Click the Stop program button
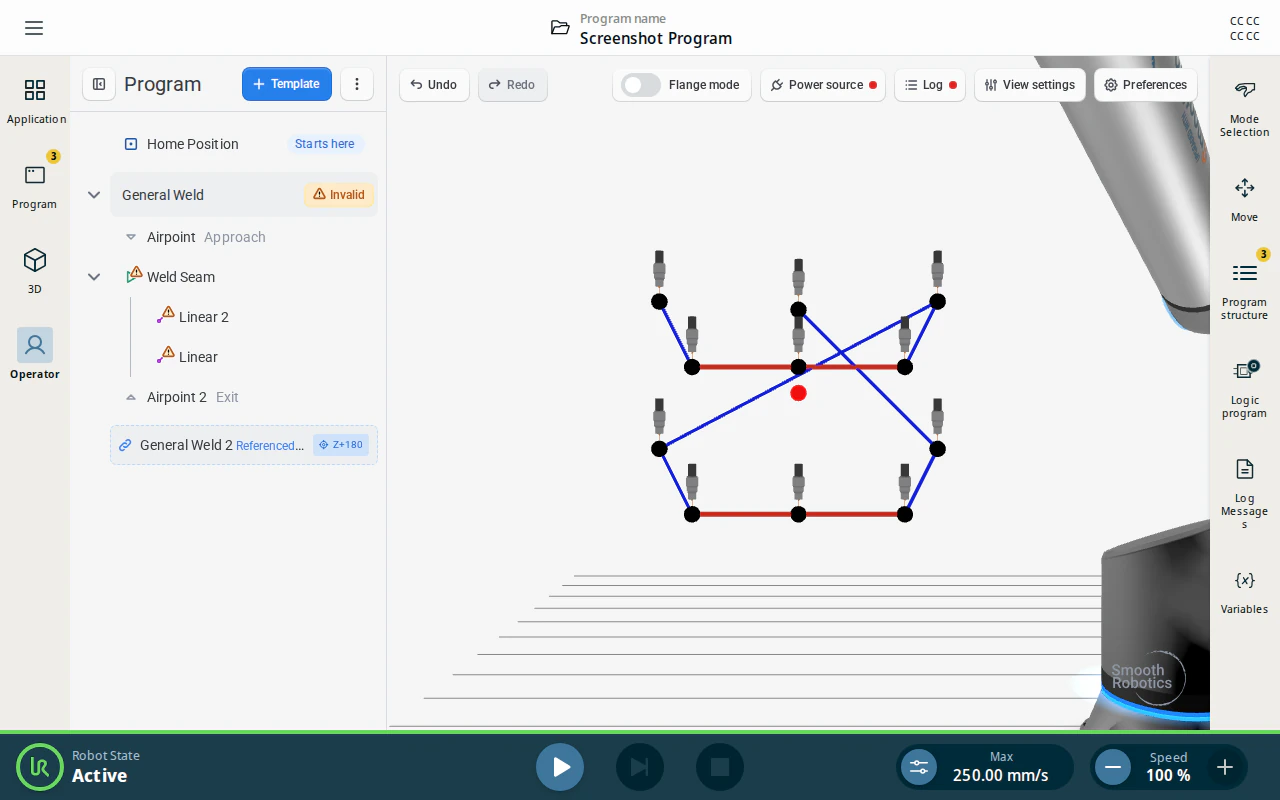This screenshot has width=1280, height=800. tap(720, 767)
